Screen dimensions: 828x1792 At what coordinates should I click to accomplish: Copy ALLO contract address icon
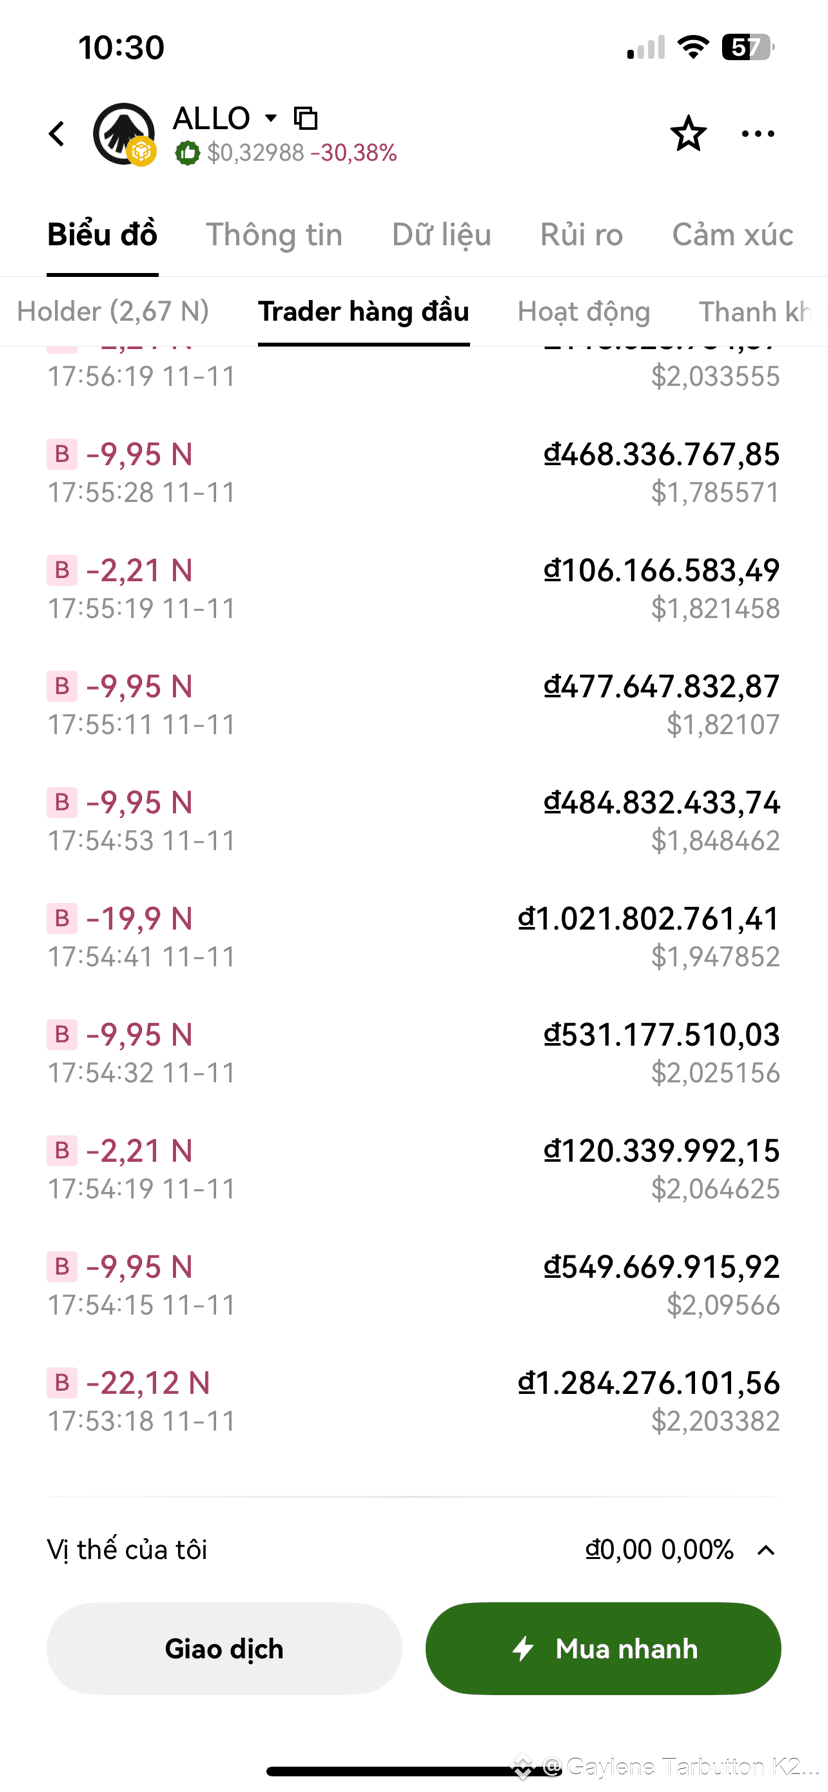[x=306, y=118]
